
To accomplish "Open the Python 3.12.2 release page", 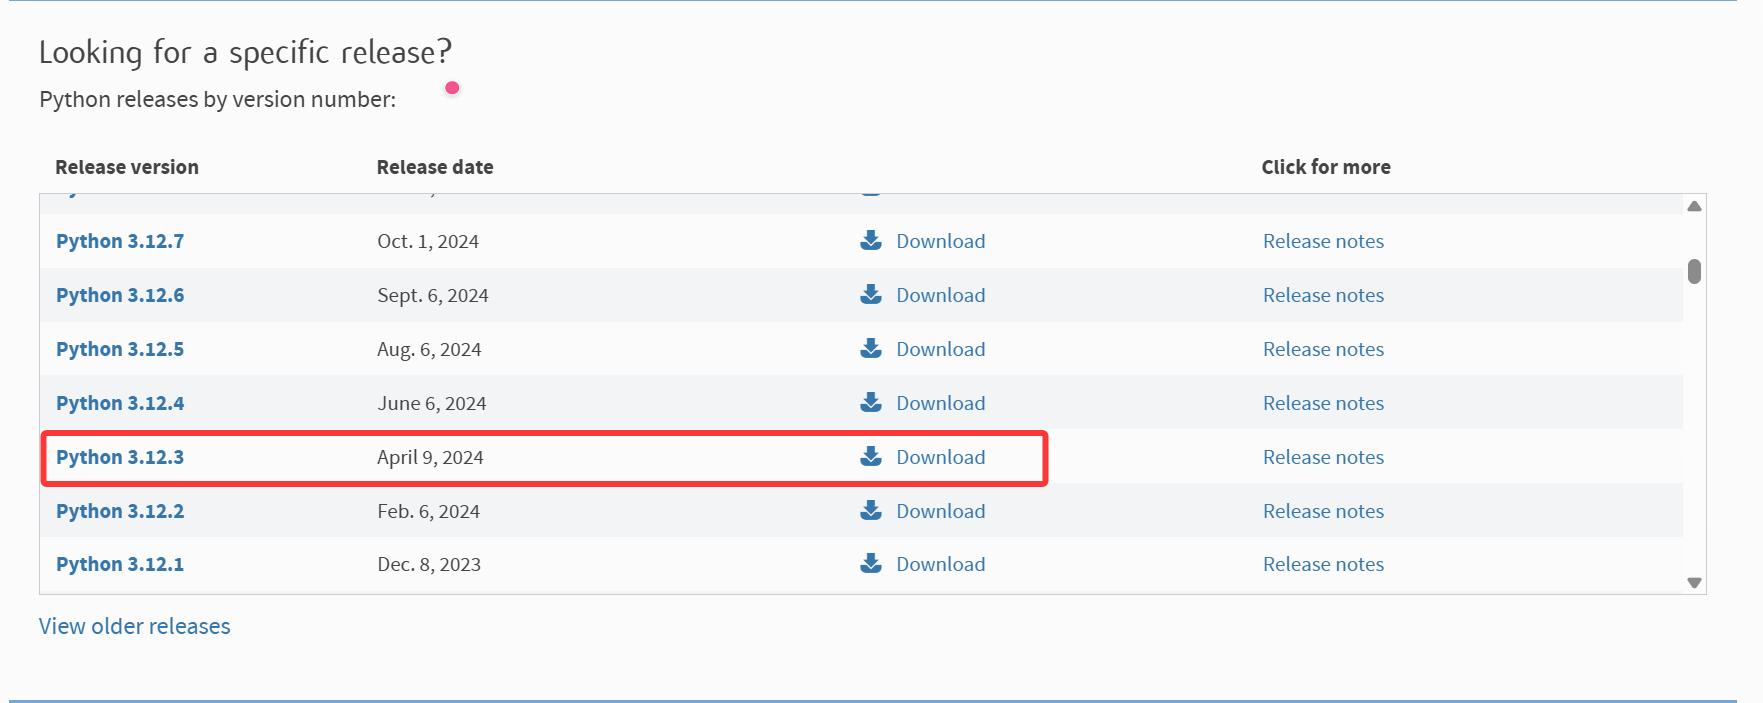I will (120, 511).
